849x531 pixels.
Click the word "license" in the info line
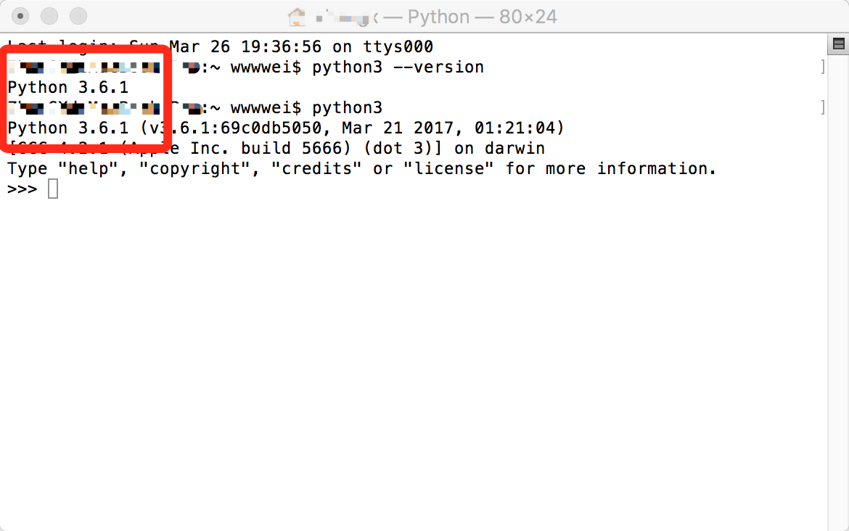pyautogui.click(x=449, y=168)
